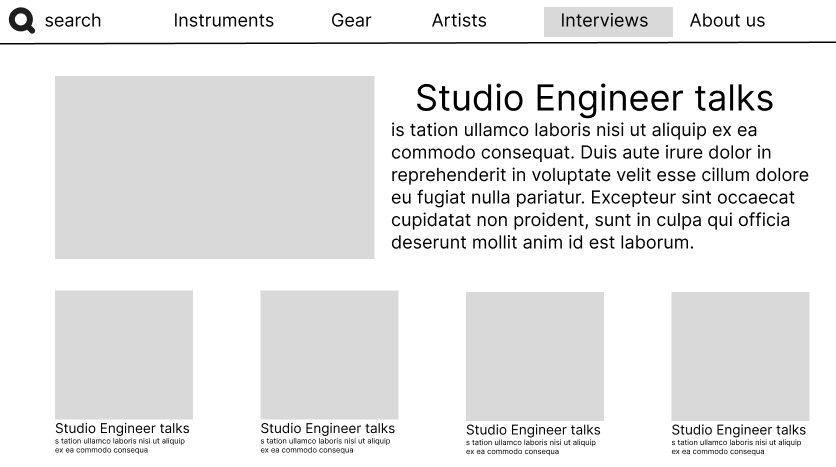Viewport: 836px width, 467px height.
Task: Open the large featured image placeholder
Action: (x=214, y=167)
